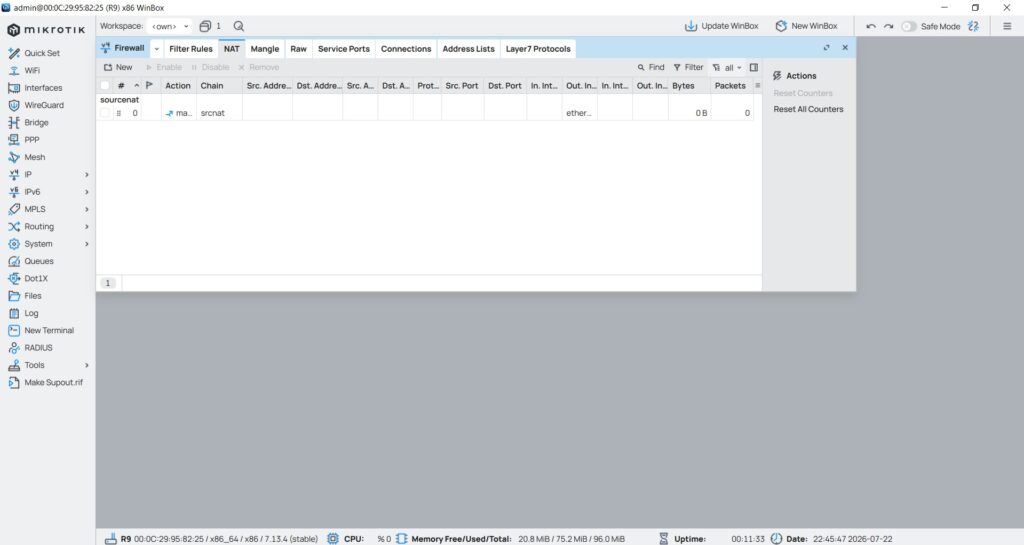Open the PPP section

pos(31,140)
